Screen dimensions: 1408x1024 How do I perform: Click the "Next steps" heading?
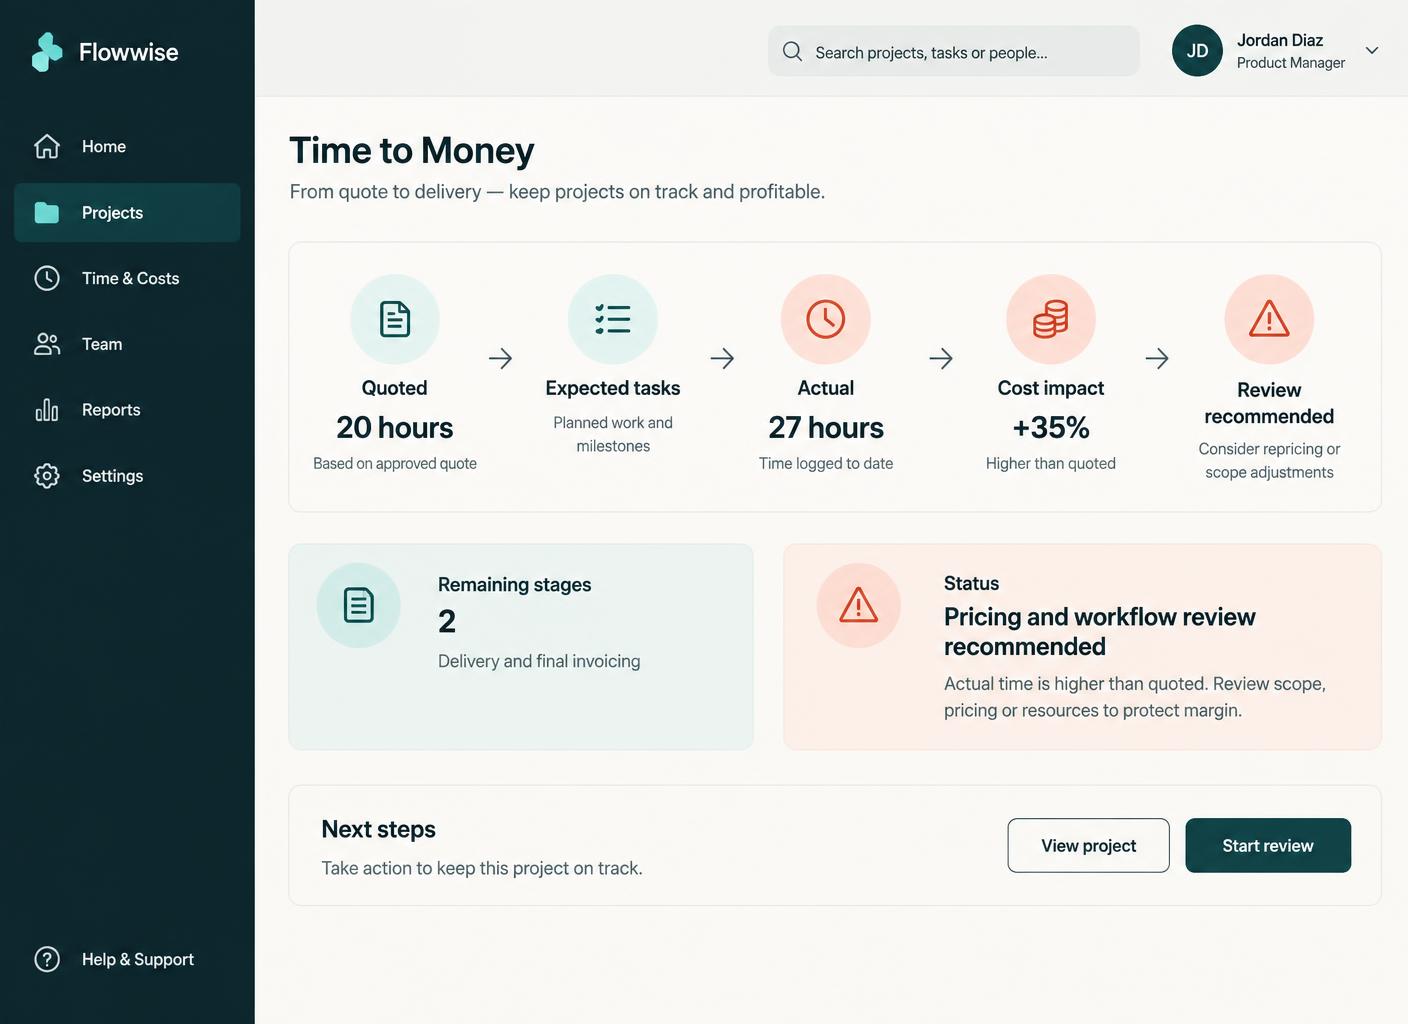coord(379,829)
